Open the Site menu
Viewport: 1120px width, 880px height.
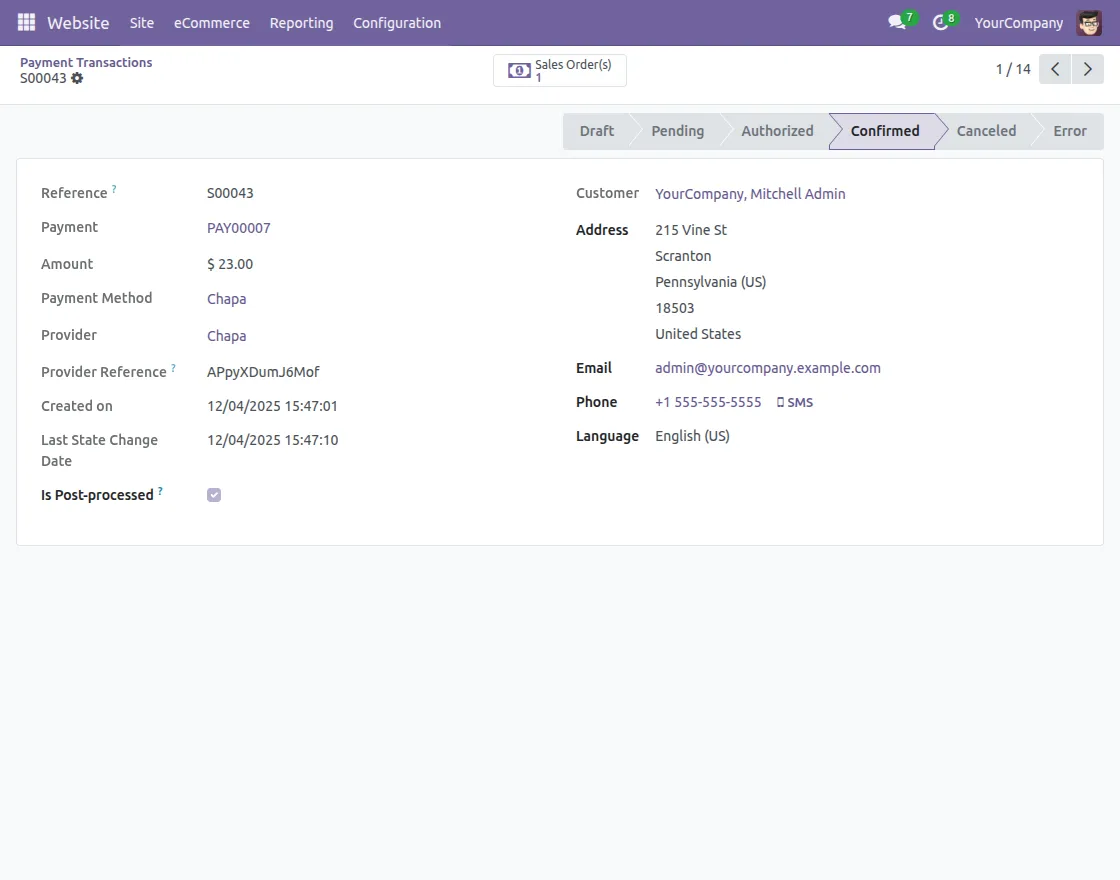[x=141, y=22]
